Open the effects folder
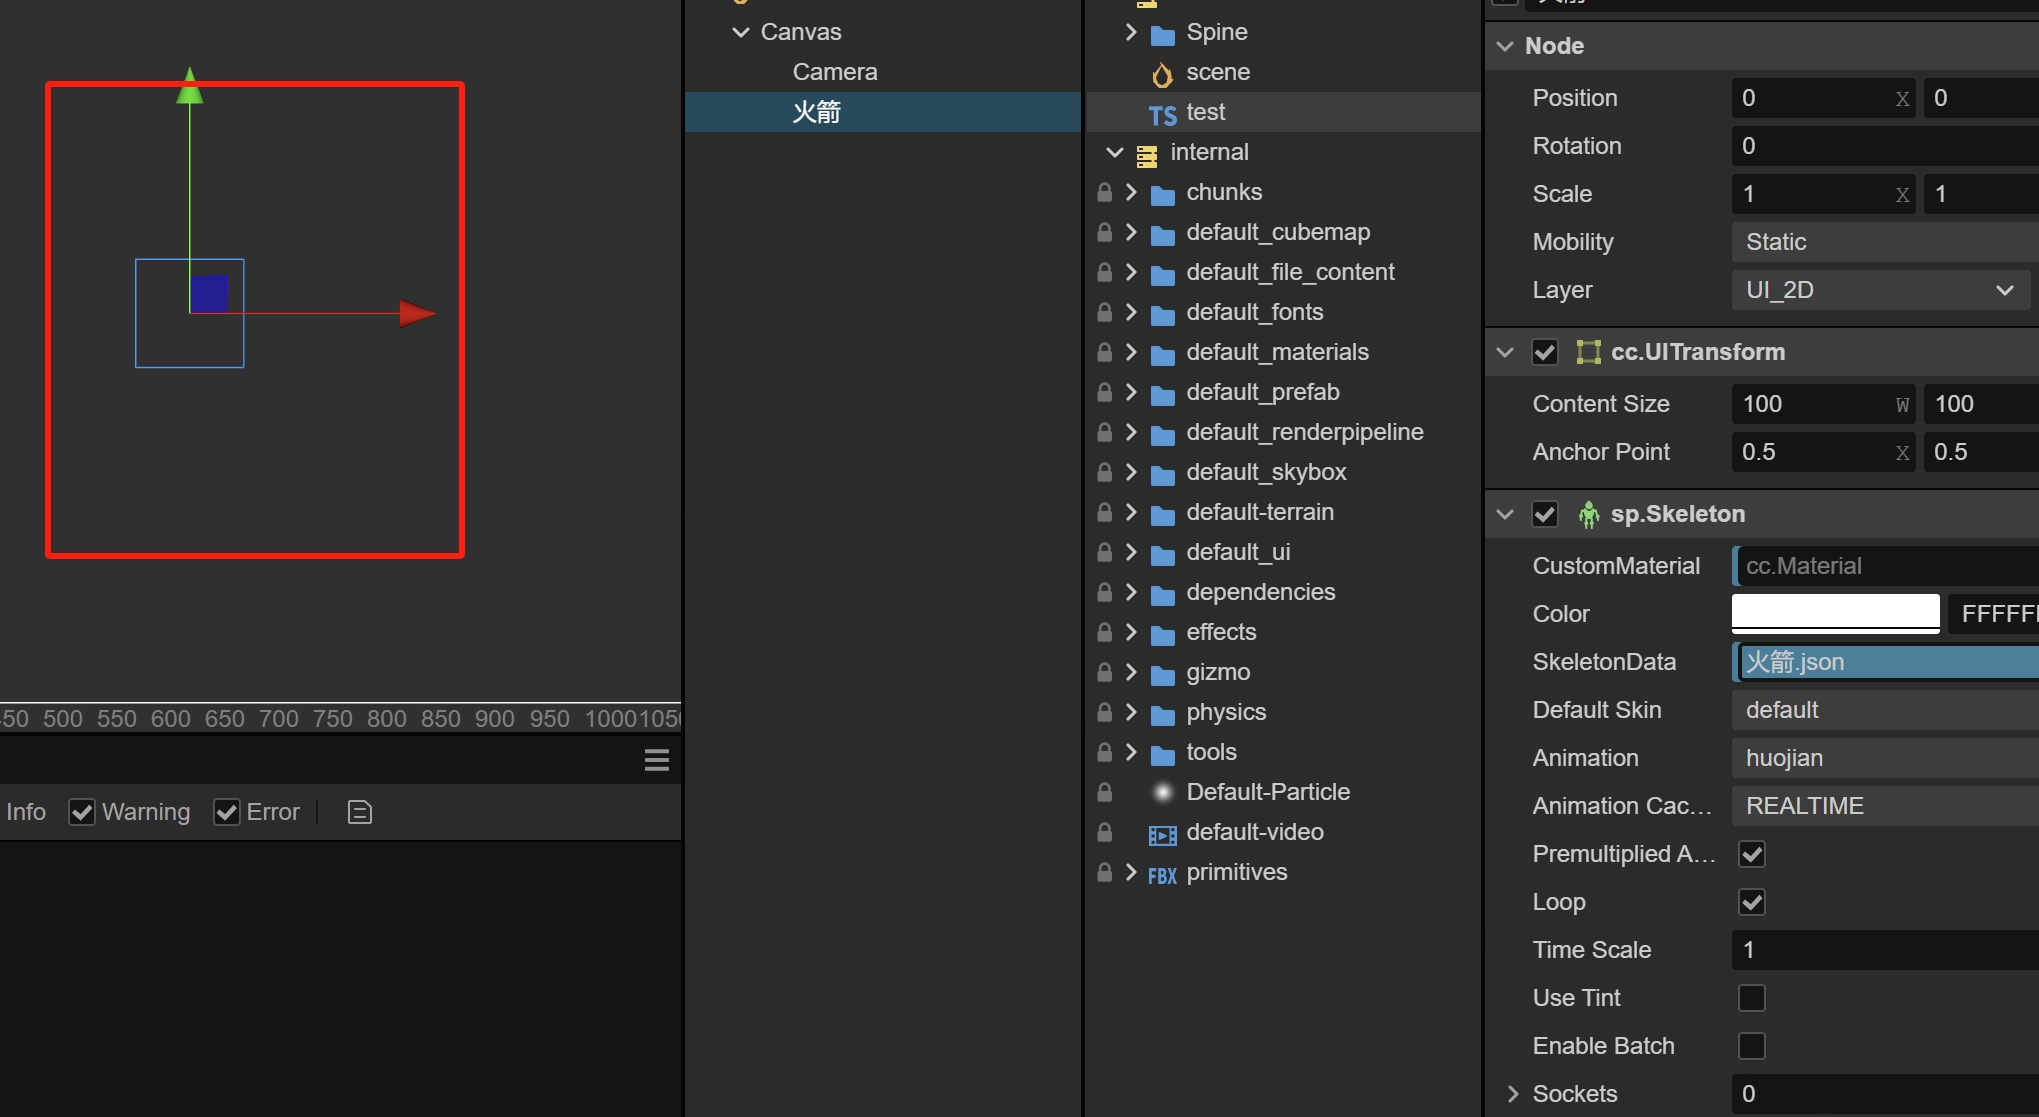This screenshot has height=1117, width=2039. click(x=1220, y=632)
